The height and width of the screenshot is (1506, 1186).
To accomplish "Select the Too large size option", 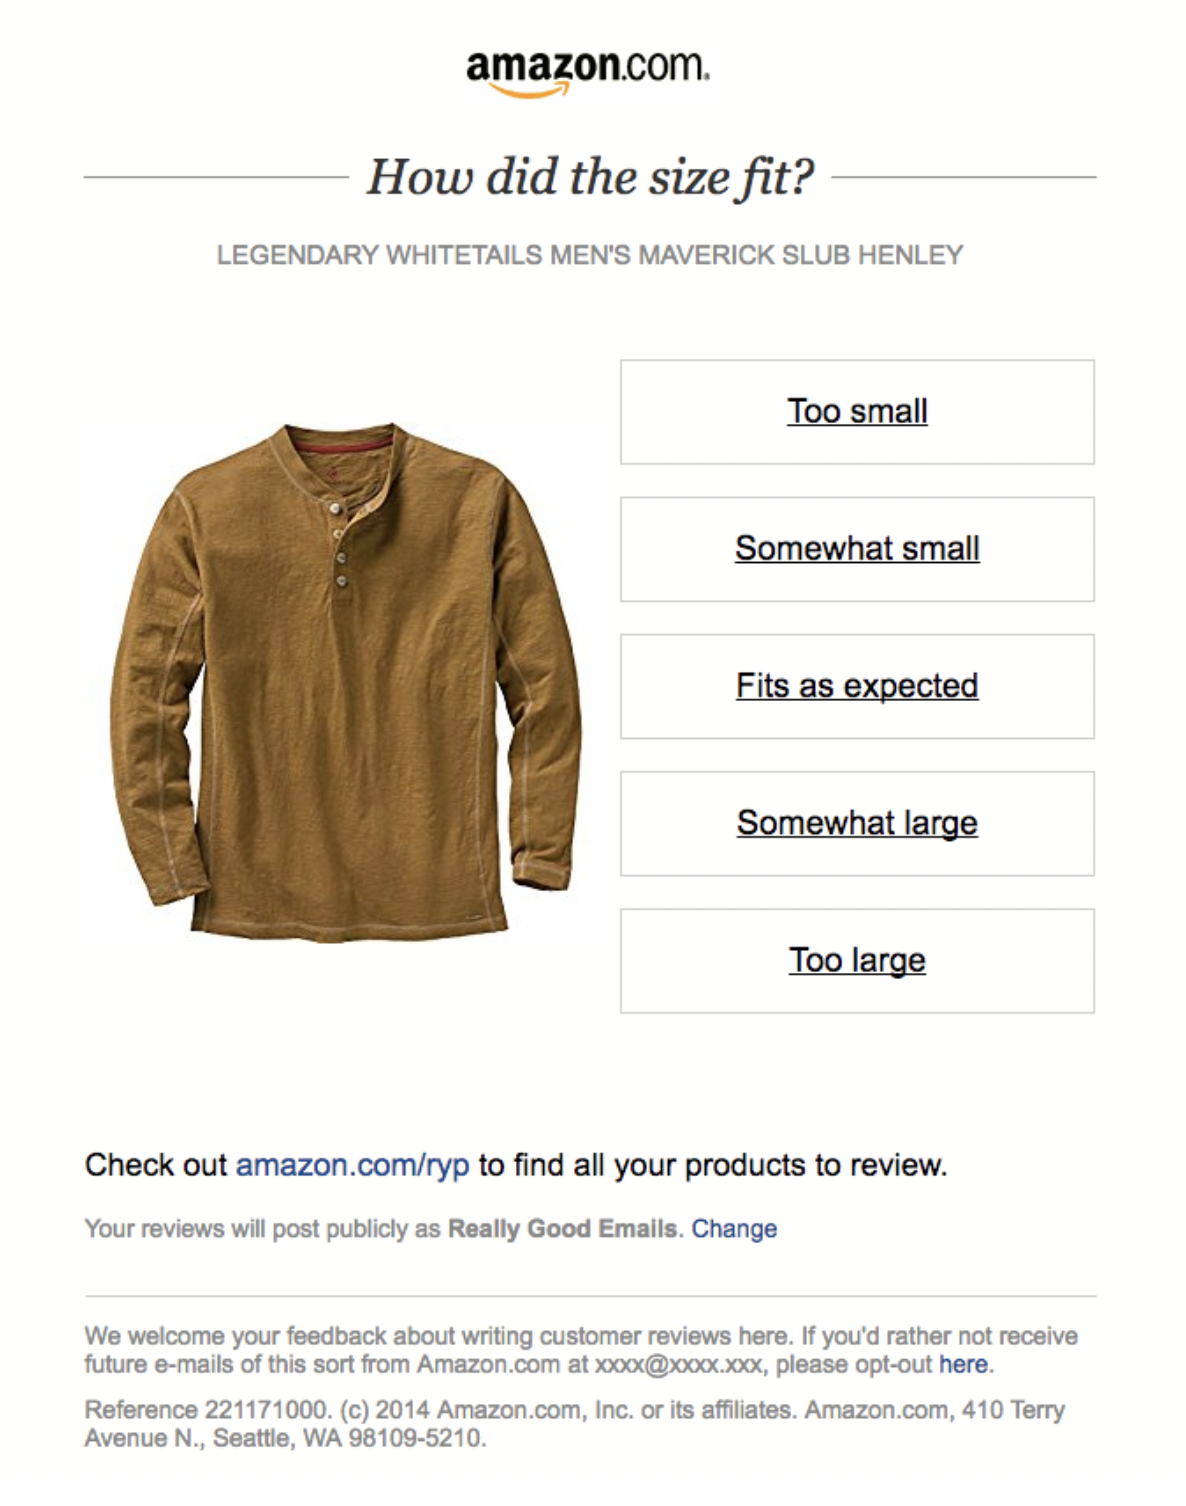I will 857,960.
